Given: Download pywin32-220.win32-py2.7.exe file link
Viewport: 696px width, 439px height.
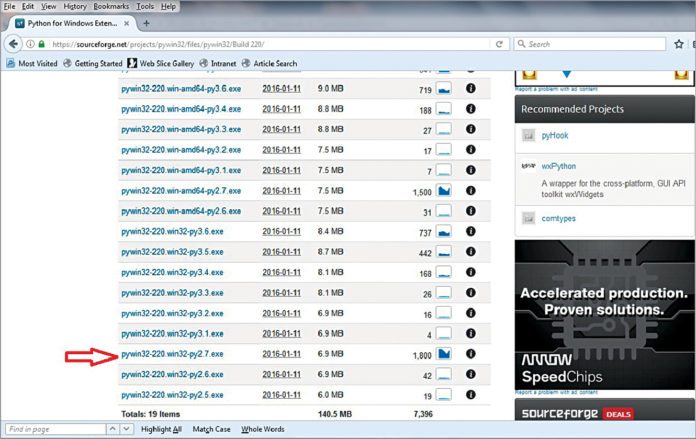Looking at the screenshot, I should pyautogui.click(x=171, y=354).
